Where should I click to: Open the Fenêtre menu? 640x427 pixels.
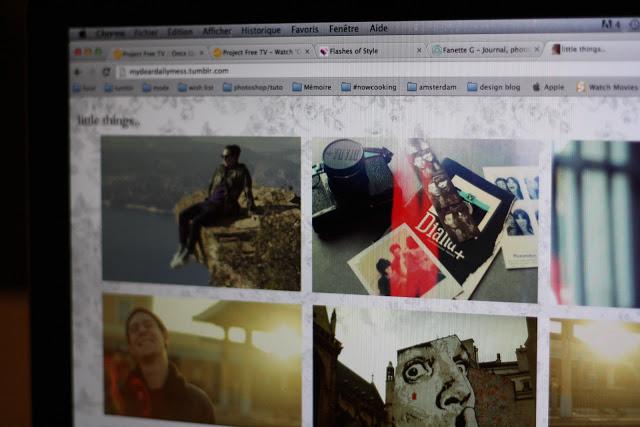click(343, 29)
